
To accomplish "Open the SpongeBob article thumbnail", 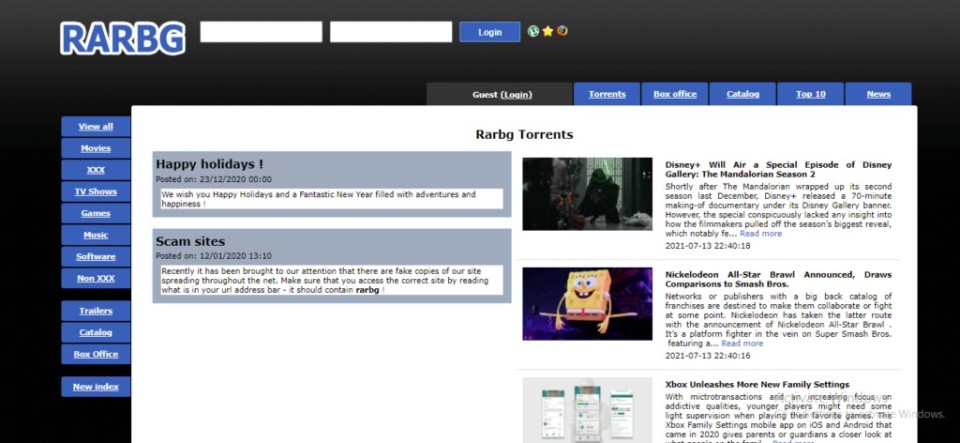I will 587,303.
